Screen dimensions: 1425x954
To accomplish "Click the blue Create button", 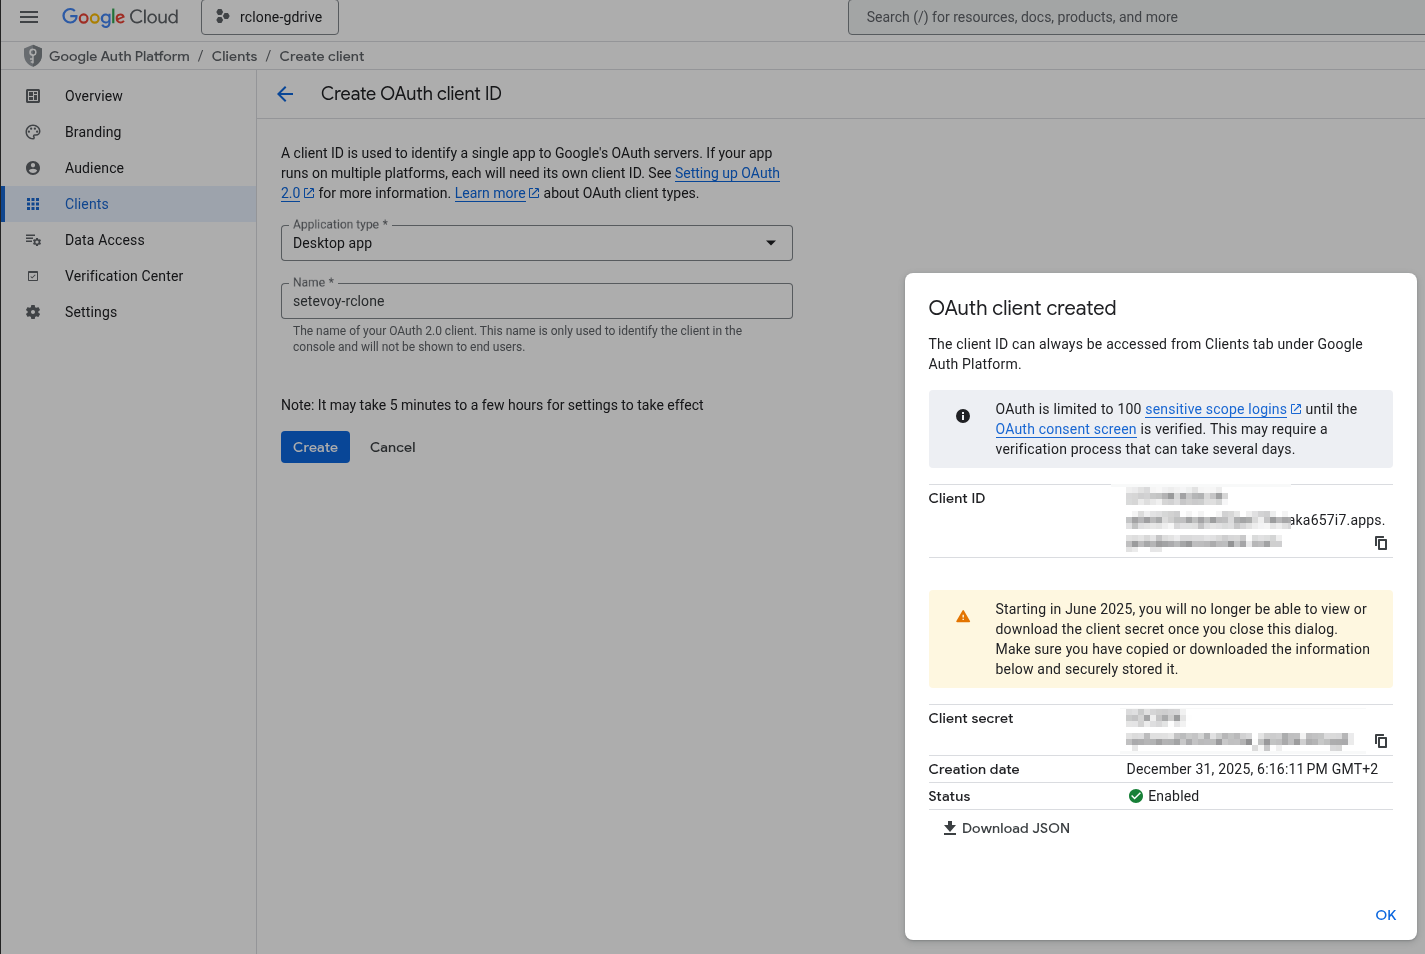I will click(x=315, y=447).
